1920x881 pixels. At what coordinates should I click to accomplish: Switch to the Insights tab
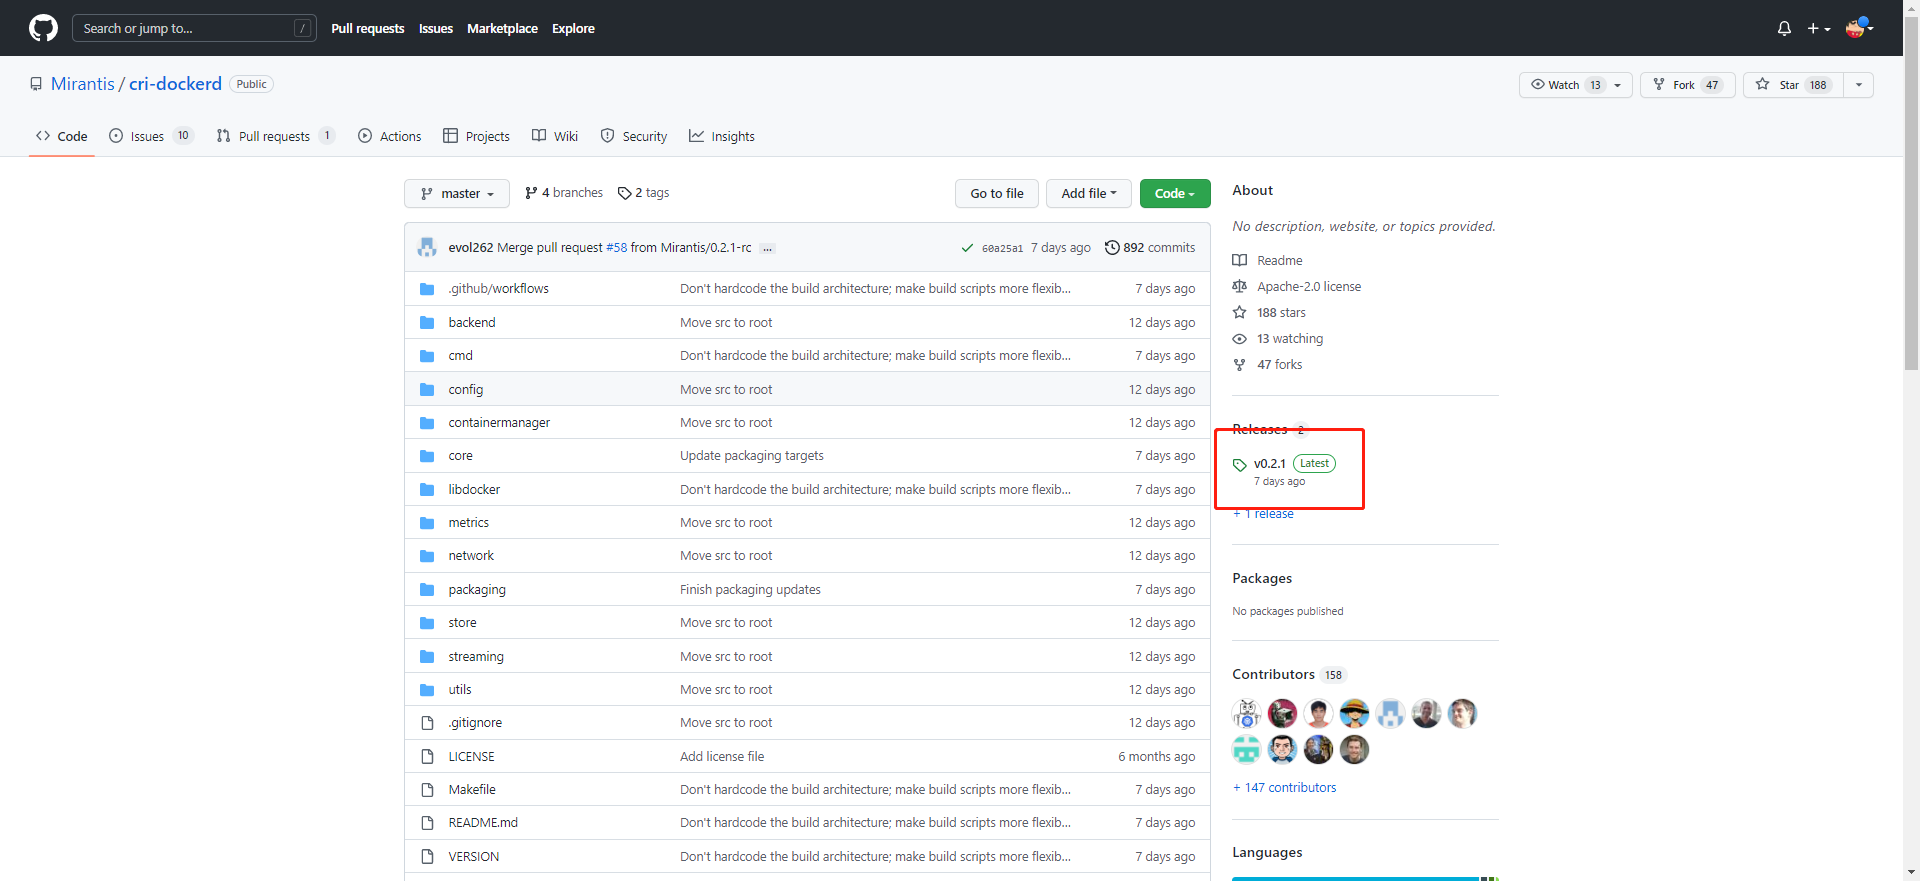(x=722, y=136)
